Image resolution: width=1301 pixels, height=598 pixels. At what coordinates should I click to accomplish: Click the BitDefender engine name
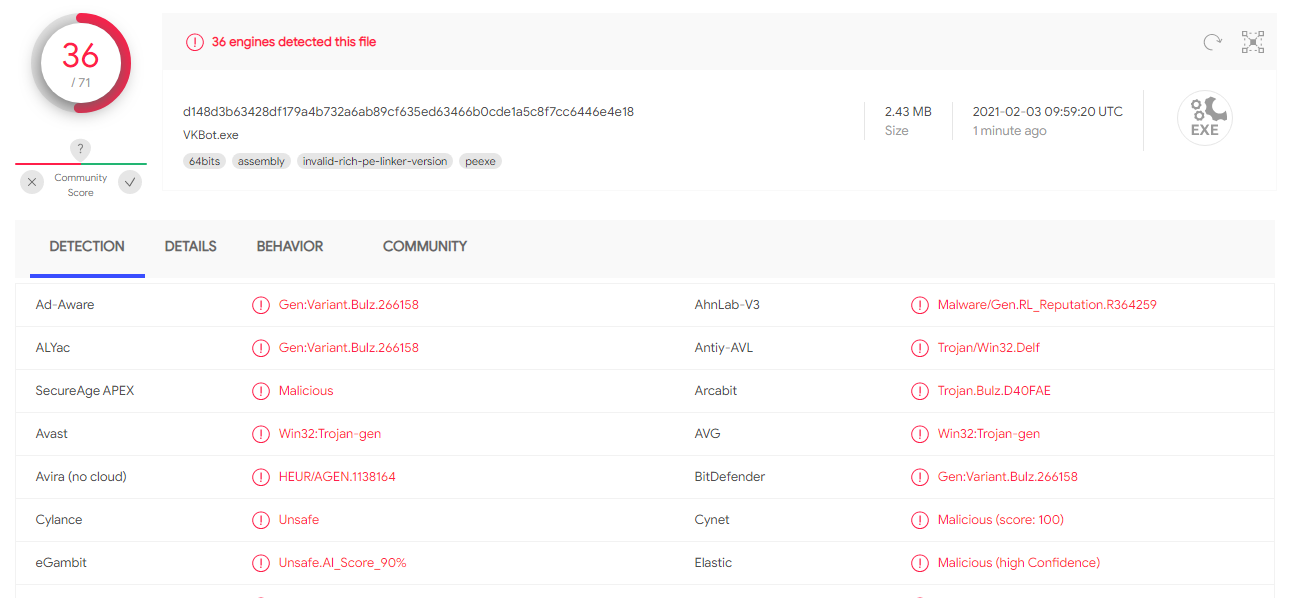[730, 477]
